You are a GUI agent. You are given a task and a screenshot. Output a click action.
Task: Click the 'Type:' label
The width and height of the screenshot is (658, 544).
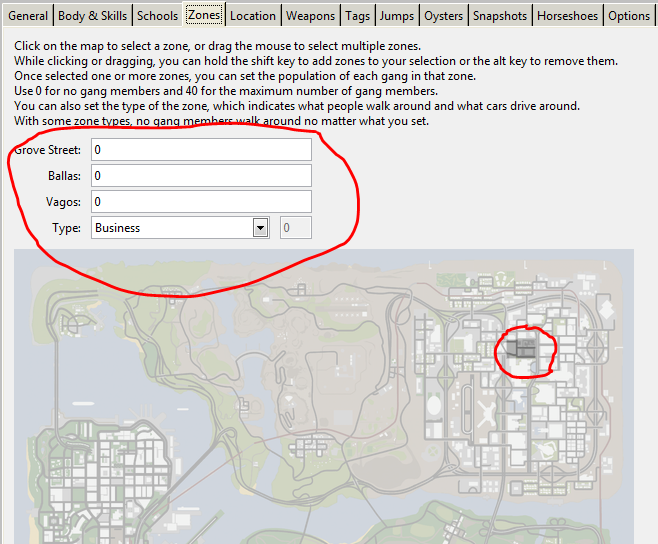[66, 228]
